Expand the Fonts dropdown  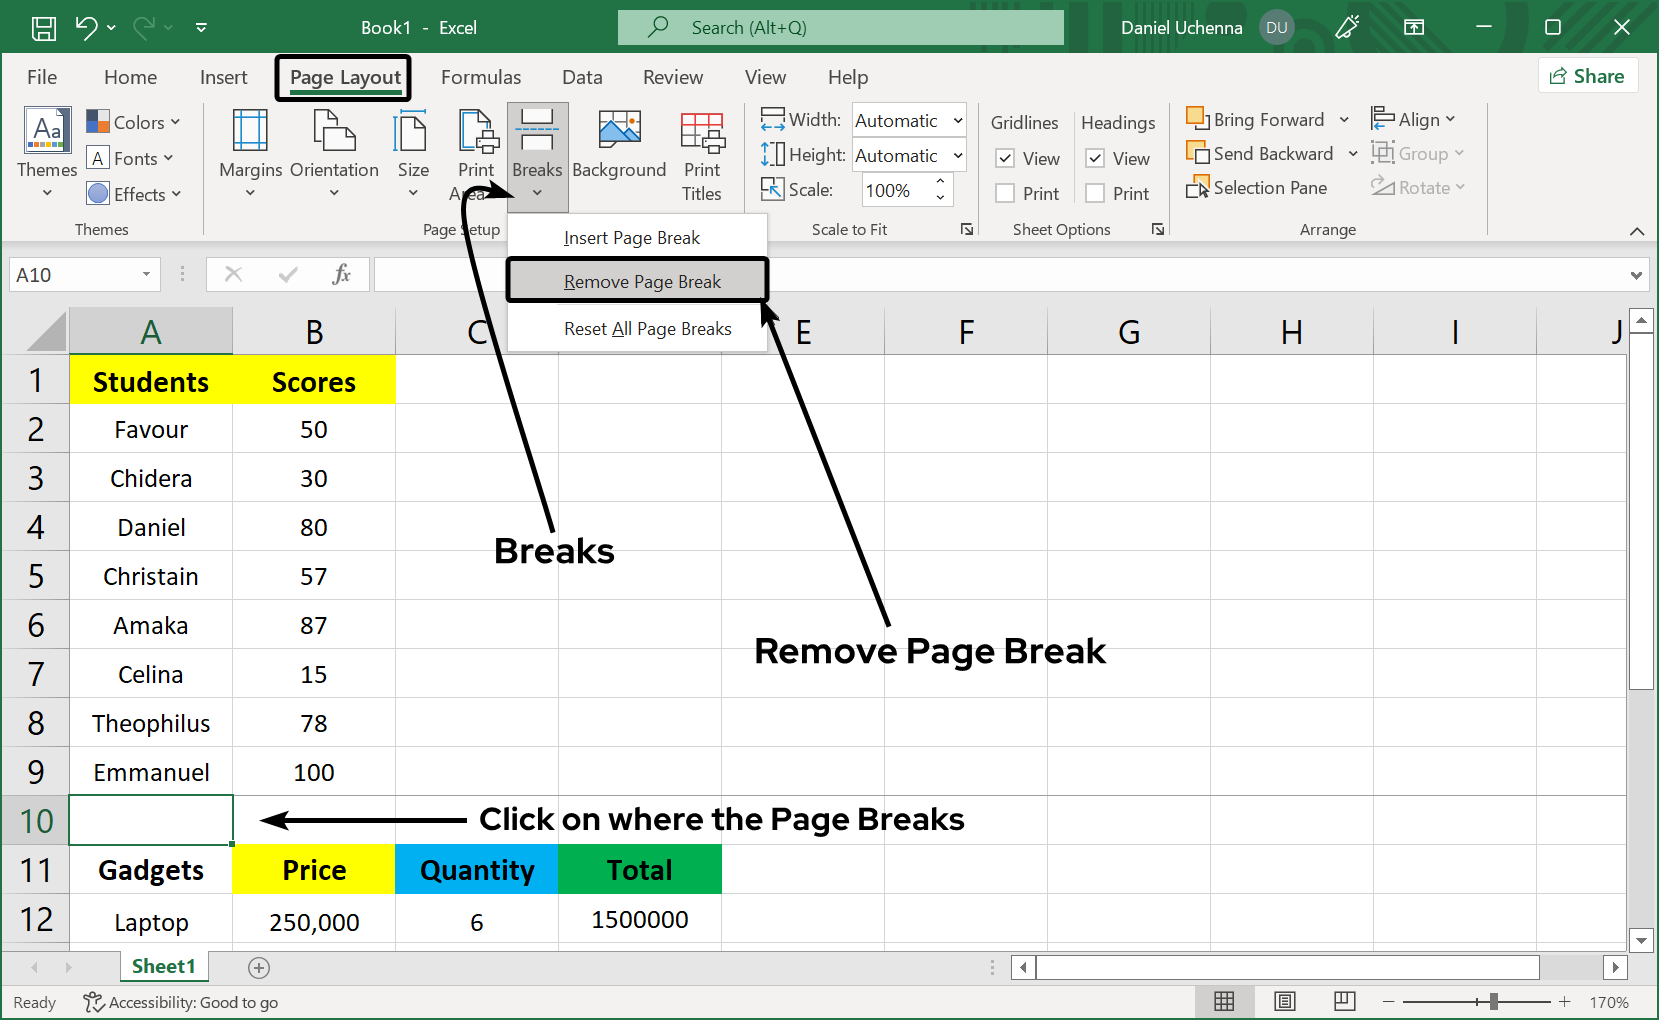tap(168, 158)
